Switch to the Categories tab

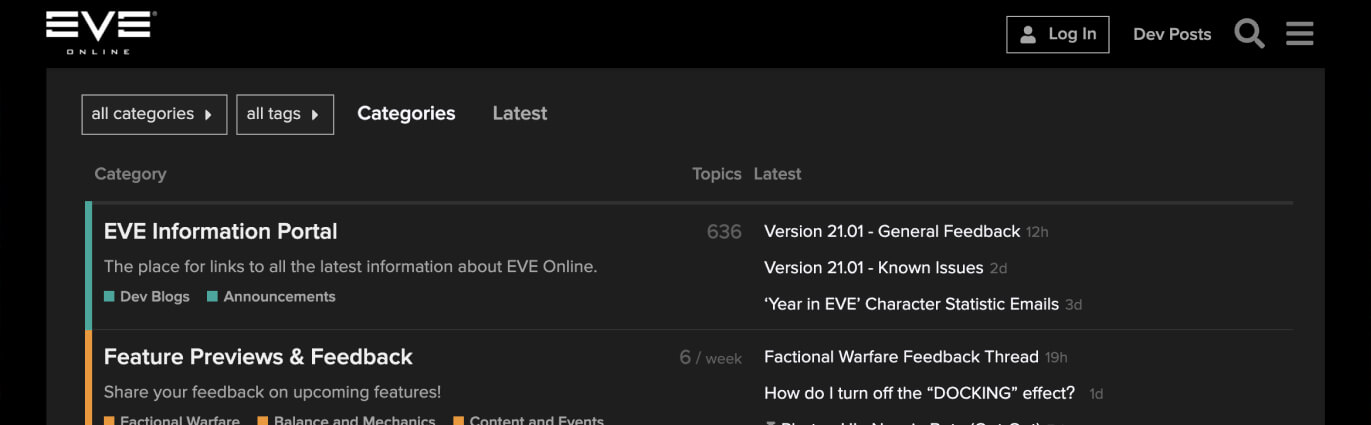(406, 114)
